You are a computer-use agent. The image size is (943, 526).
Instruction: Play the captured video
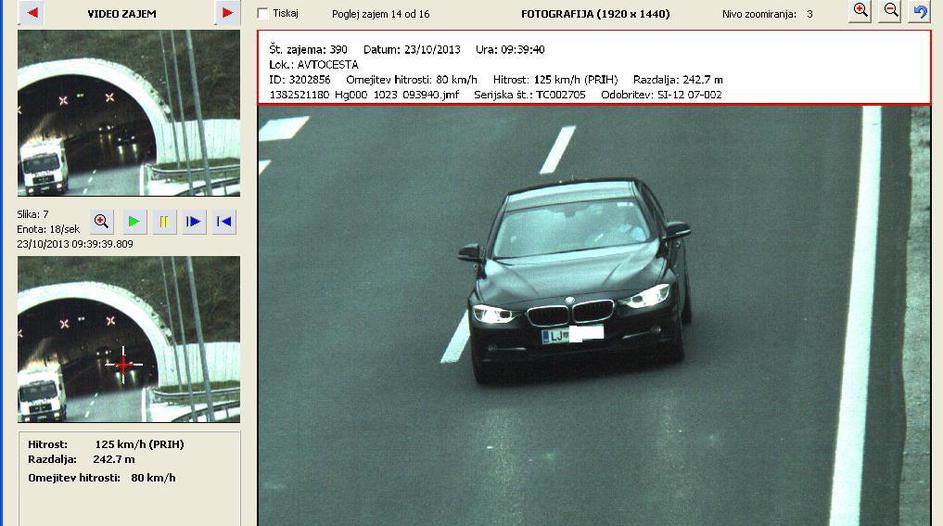coord(133,221)
